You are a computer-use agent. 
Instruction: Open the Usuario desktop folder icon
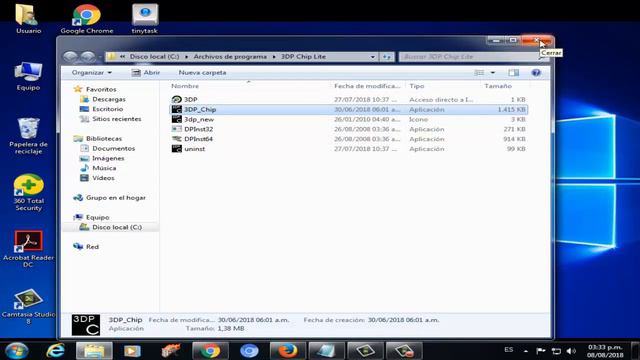pos(28,18)
